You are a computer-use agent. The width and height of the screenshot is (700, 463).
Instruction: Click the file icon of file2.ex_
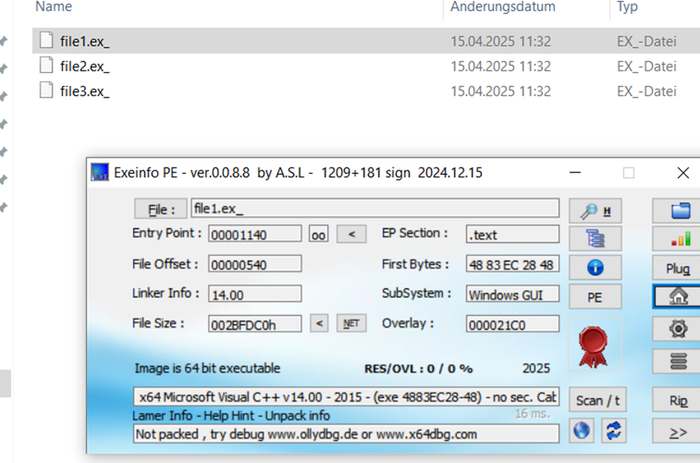pos(46,65)
